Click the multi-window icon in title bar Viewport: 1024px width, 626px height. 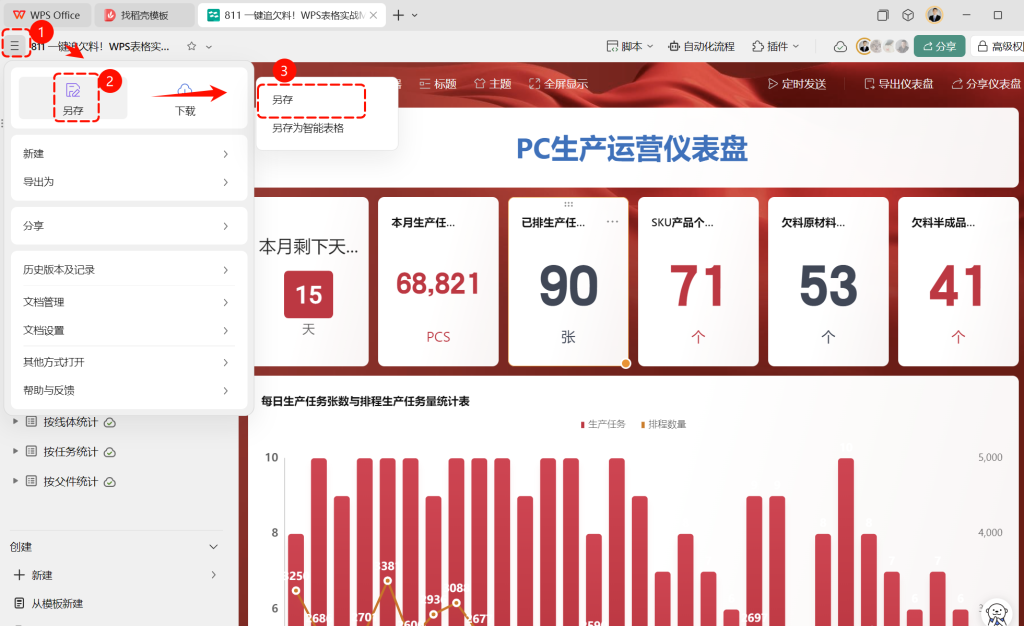coord(882,15)
